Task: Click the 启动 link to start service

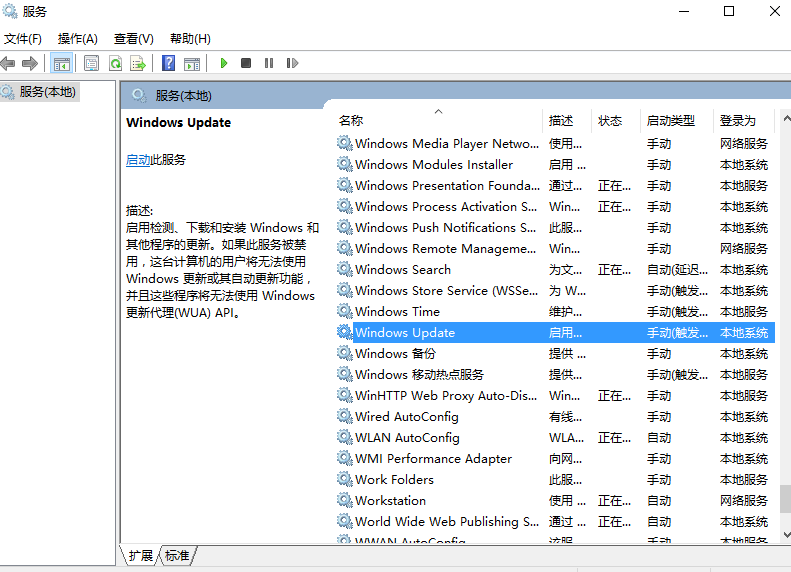Action: point(138,160)
